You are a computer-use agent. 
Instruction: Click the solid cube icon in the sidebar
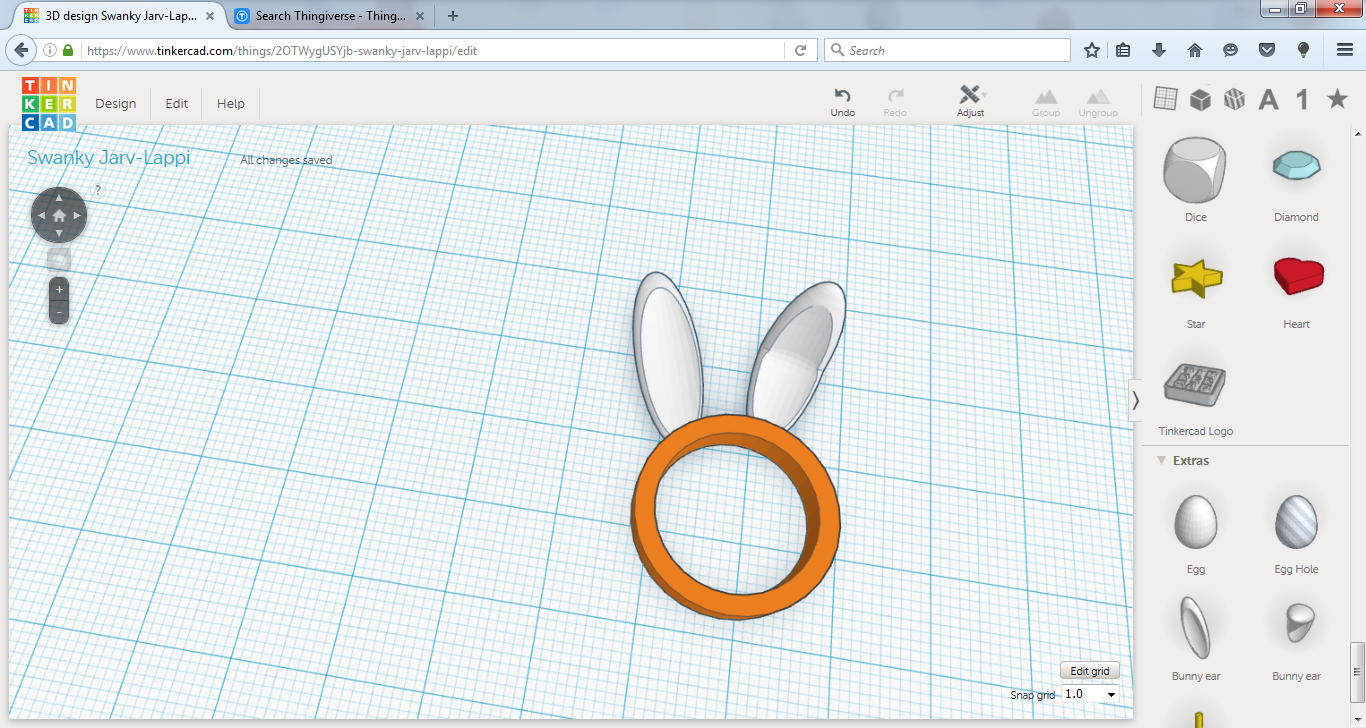pos(1199,98)
